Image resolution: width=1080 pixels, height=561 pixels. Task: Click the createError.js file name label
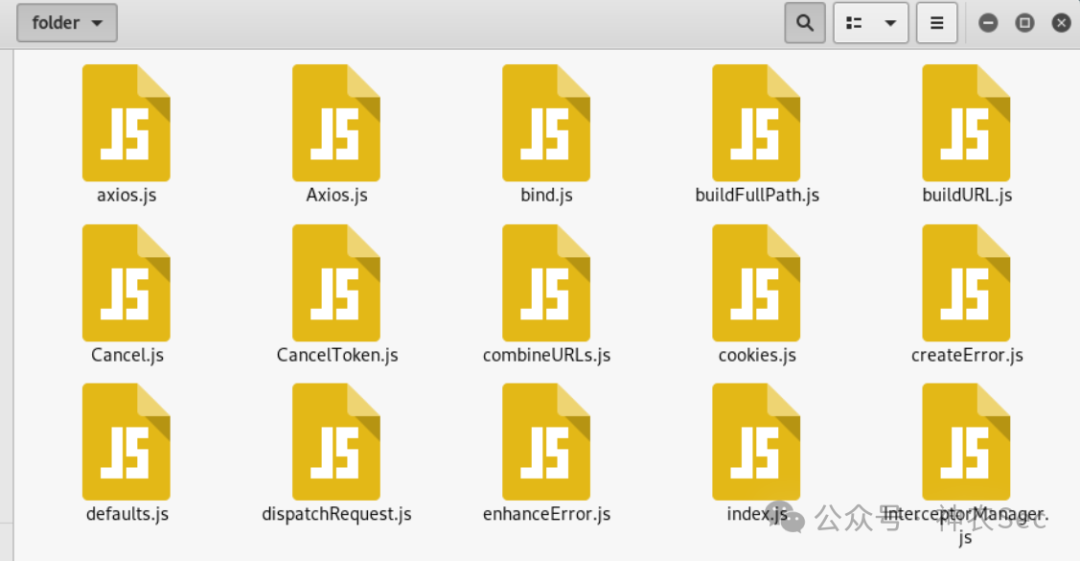967,355
